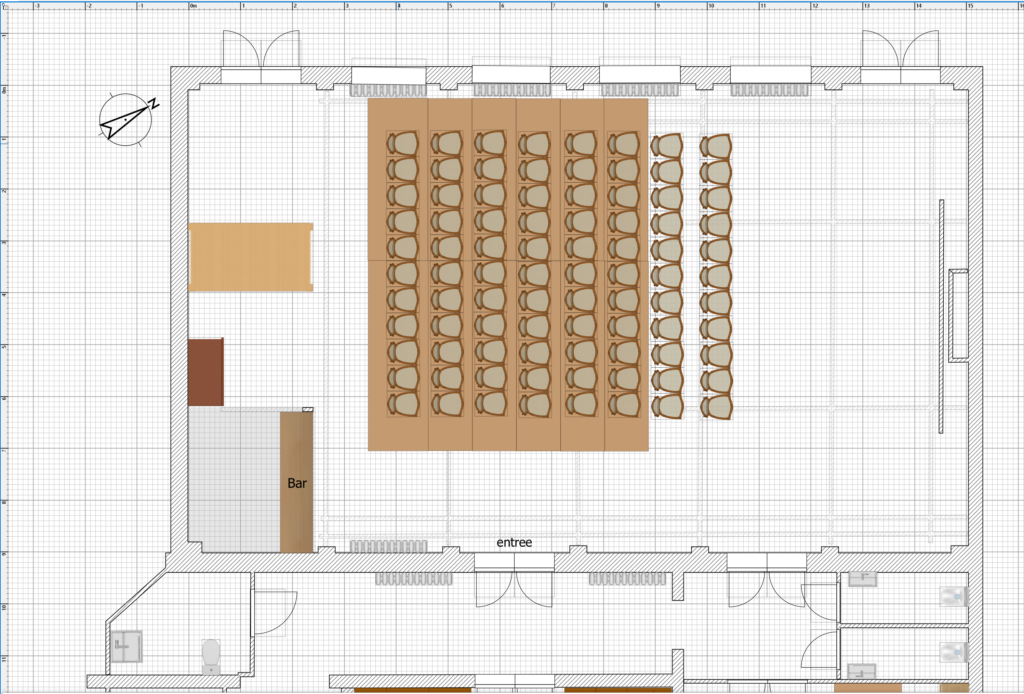Select the gray floor area behind the bar
Image resolution: width=1024 pixels, height=694 pixels.
tap(234, 478)
